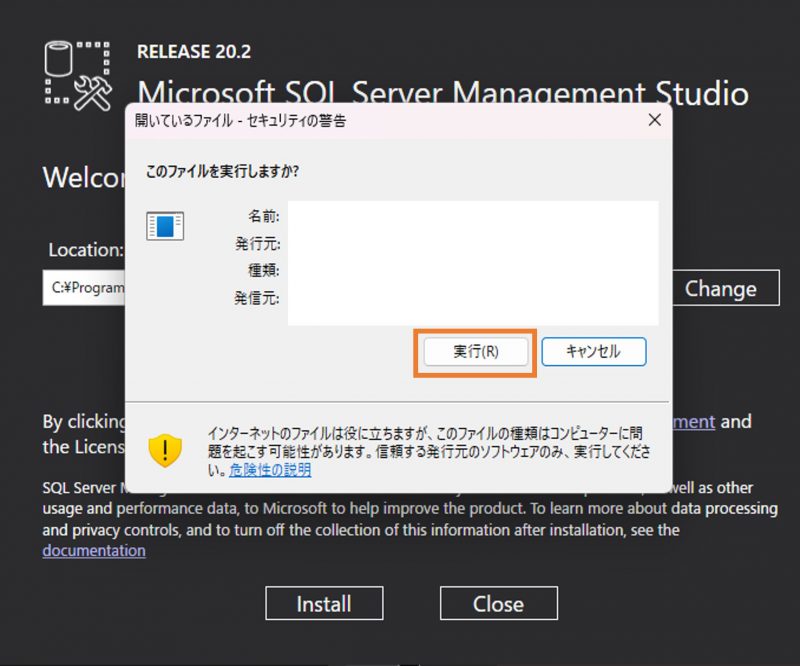This screenshot has width=800, height=666.
Task: Click the yellow warning shield icon
Action: [x=165, y=450]
